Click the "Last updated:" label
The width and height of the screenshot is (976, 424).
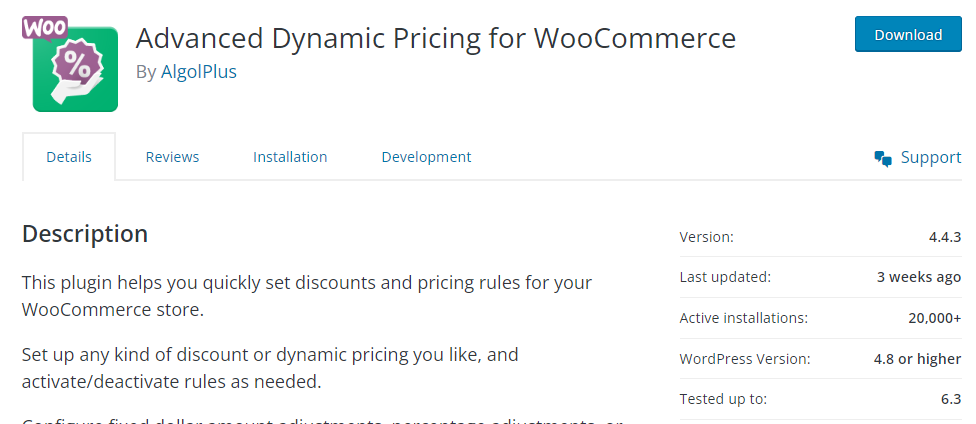(x=725, y=277)
